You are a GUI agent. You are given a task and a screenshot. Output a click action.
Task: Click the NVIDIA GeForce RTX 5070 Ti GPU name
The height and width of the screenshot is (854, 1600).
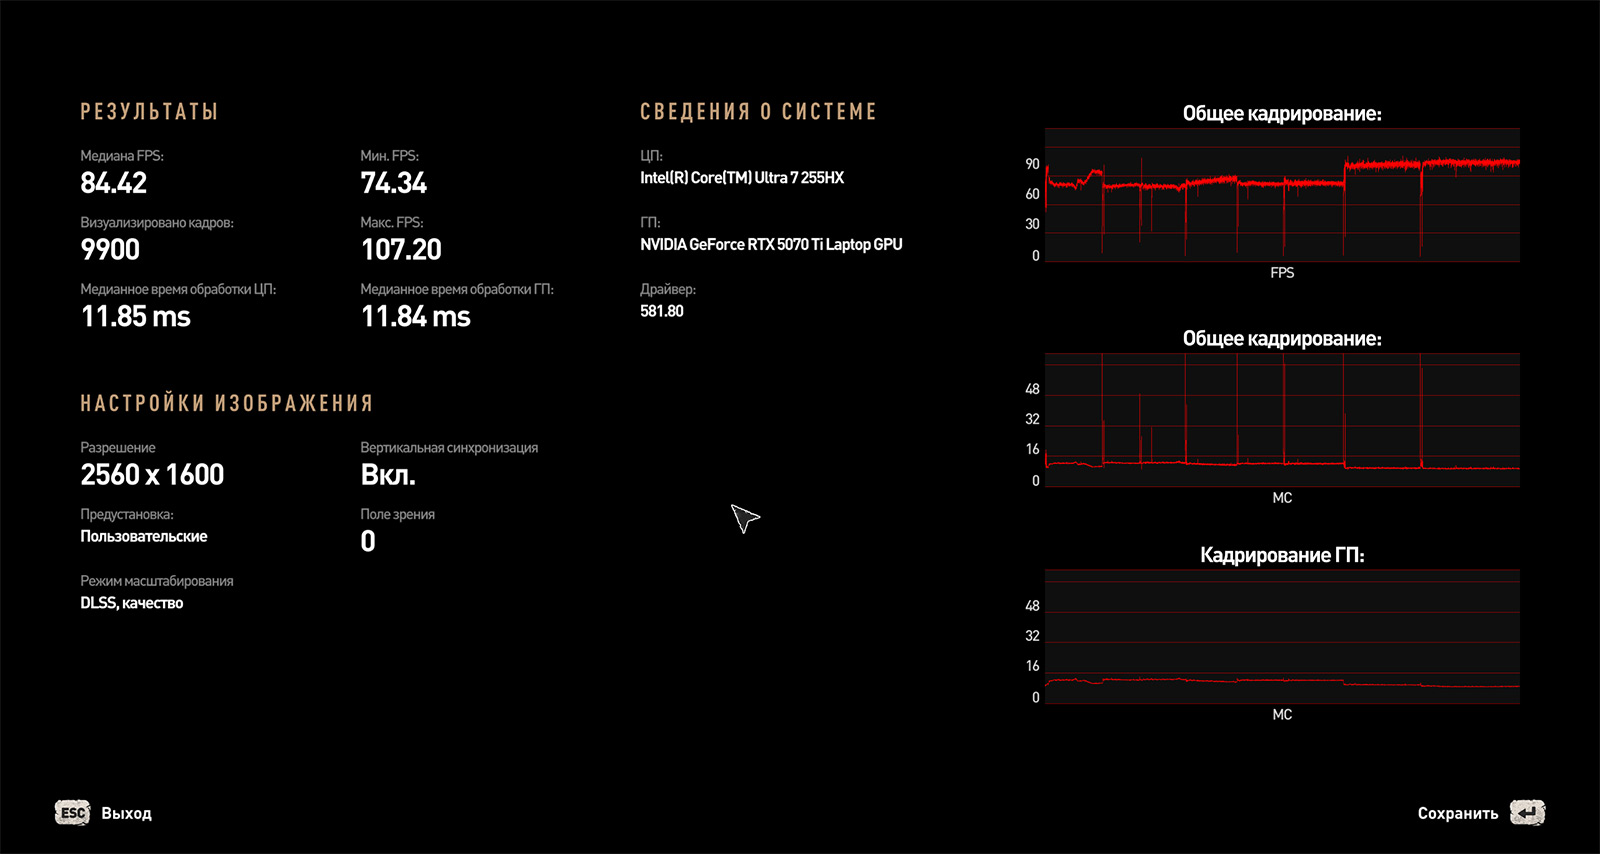tap(771, 245)
